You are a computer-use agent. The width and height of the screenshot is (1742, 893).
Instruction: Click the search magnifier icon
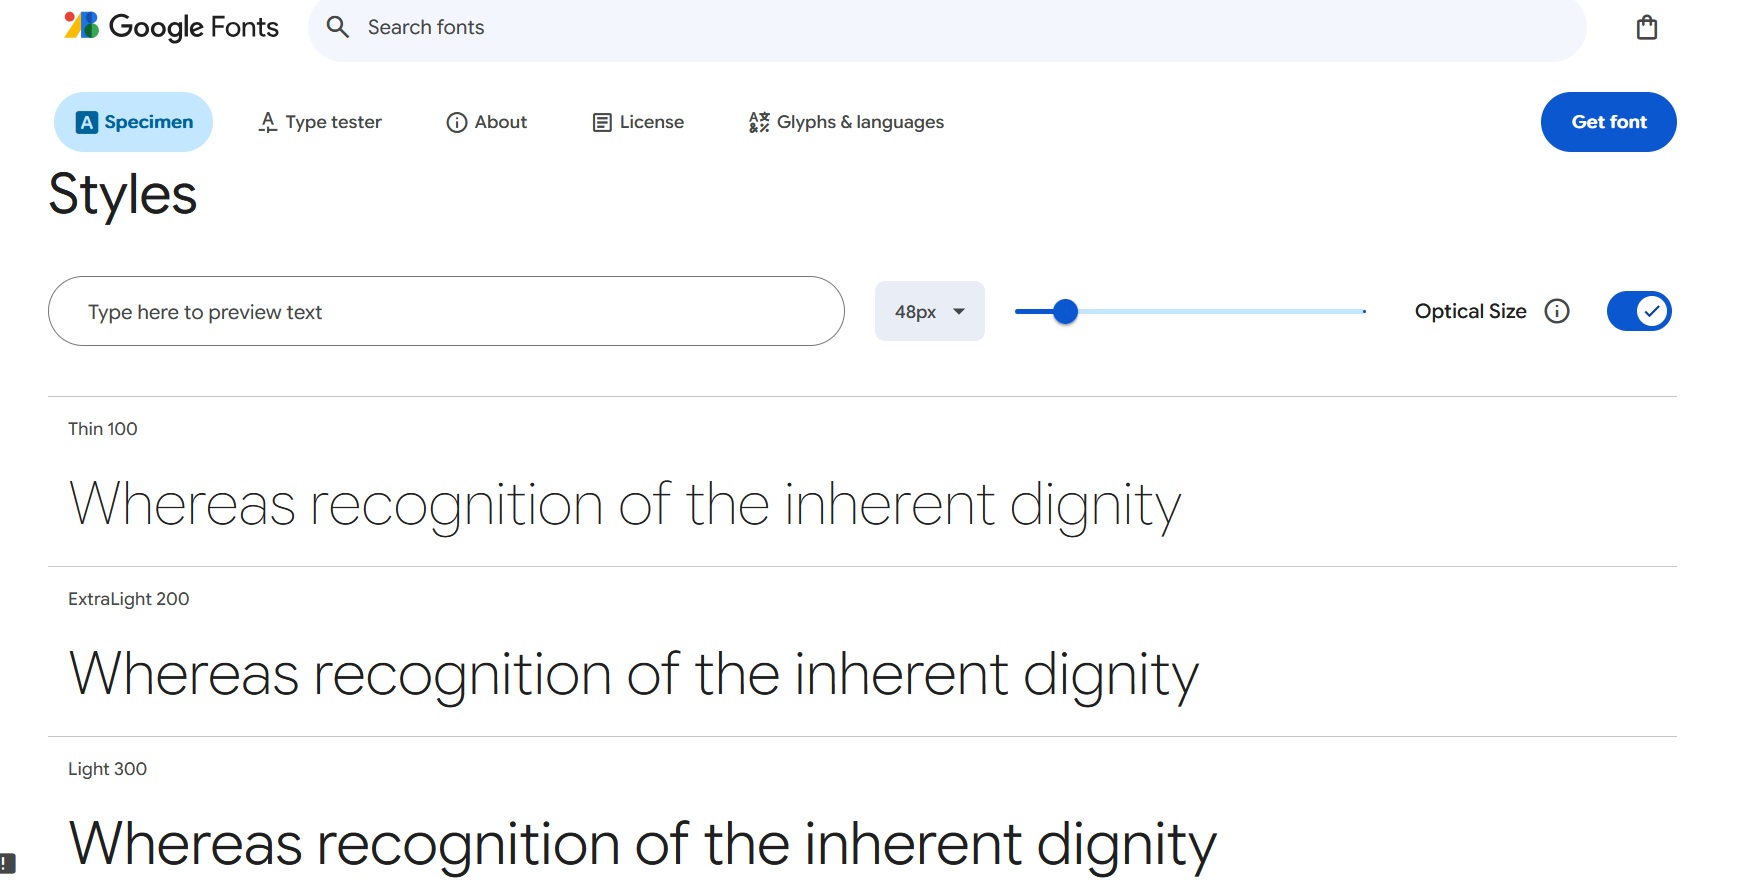click(x=338, y=27)
